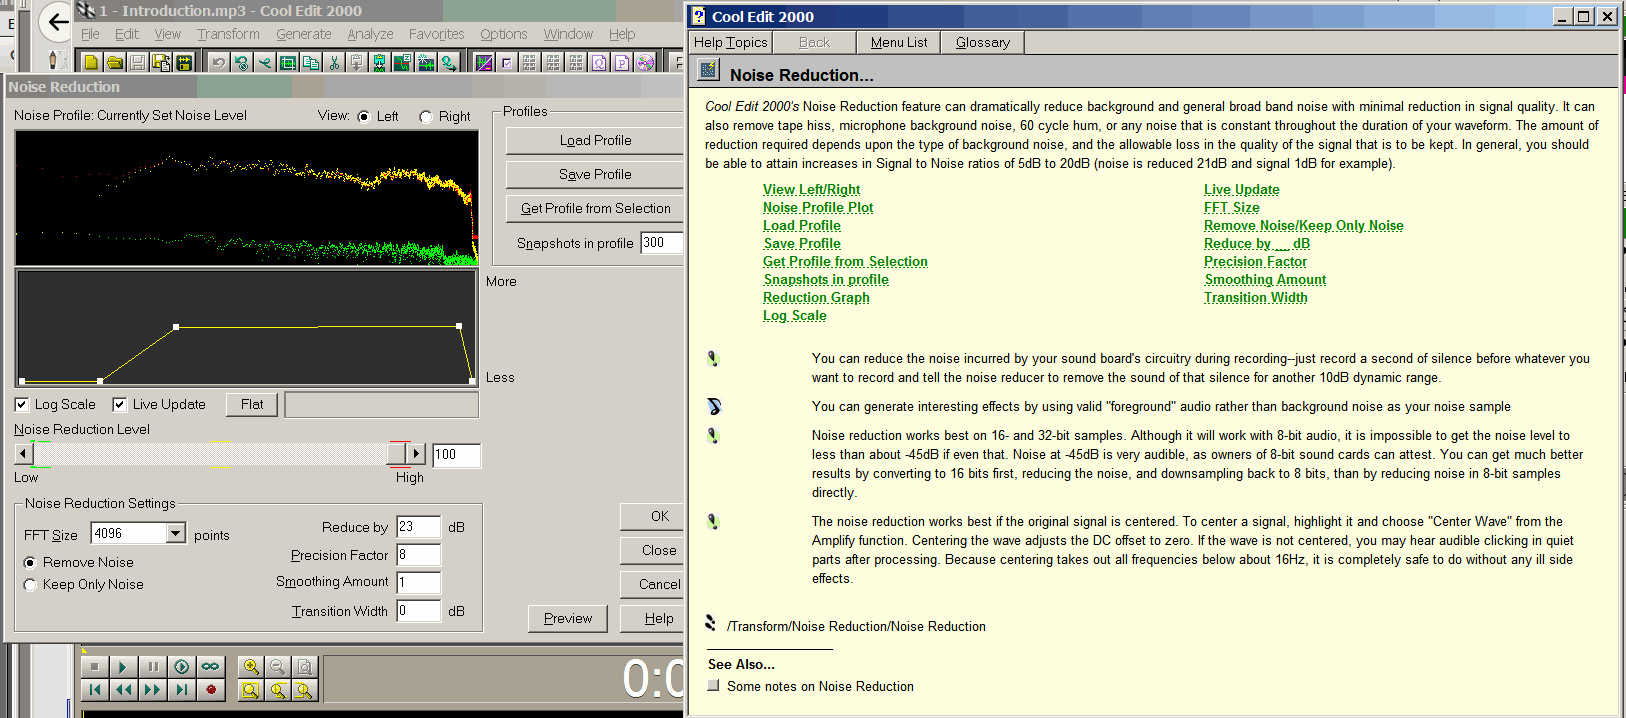This screenshot has height=718, width=1626.
Task: Open the Generate menu
Action: (304, 34)
